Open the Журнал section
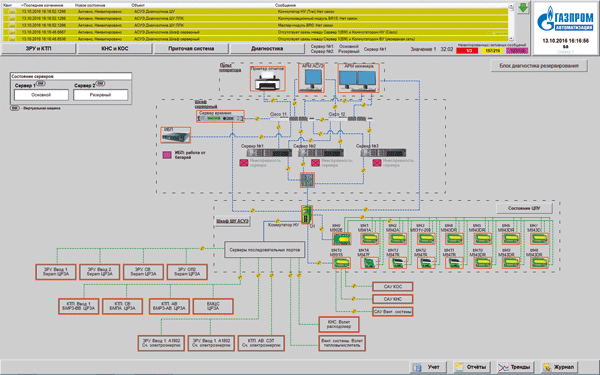The width and height of the screenshot is (600, 375). (x=559, y=367)
